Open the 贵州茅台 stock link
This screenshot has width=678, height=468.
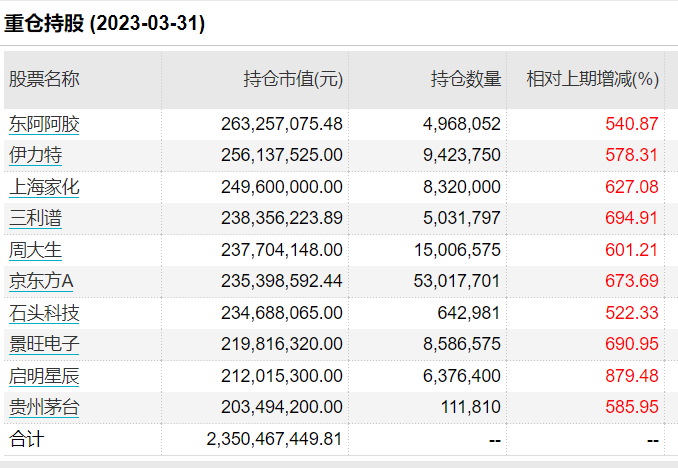pyautogui.click(x=44, y=407)
